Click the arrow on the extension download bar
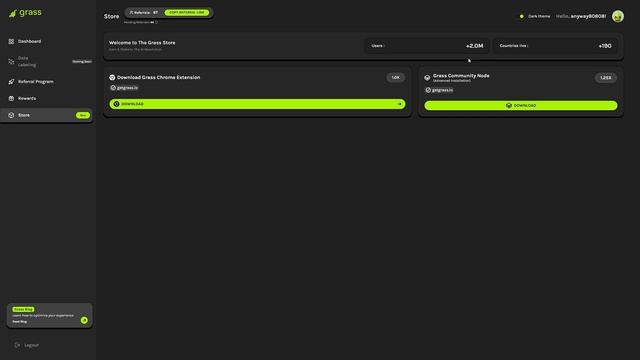This screenshot has width=640, height=360. click(400, 104)
